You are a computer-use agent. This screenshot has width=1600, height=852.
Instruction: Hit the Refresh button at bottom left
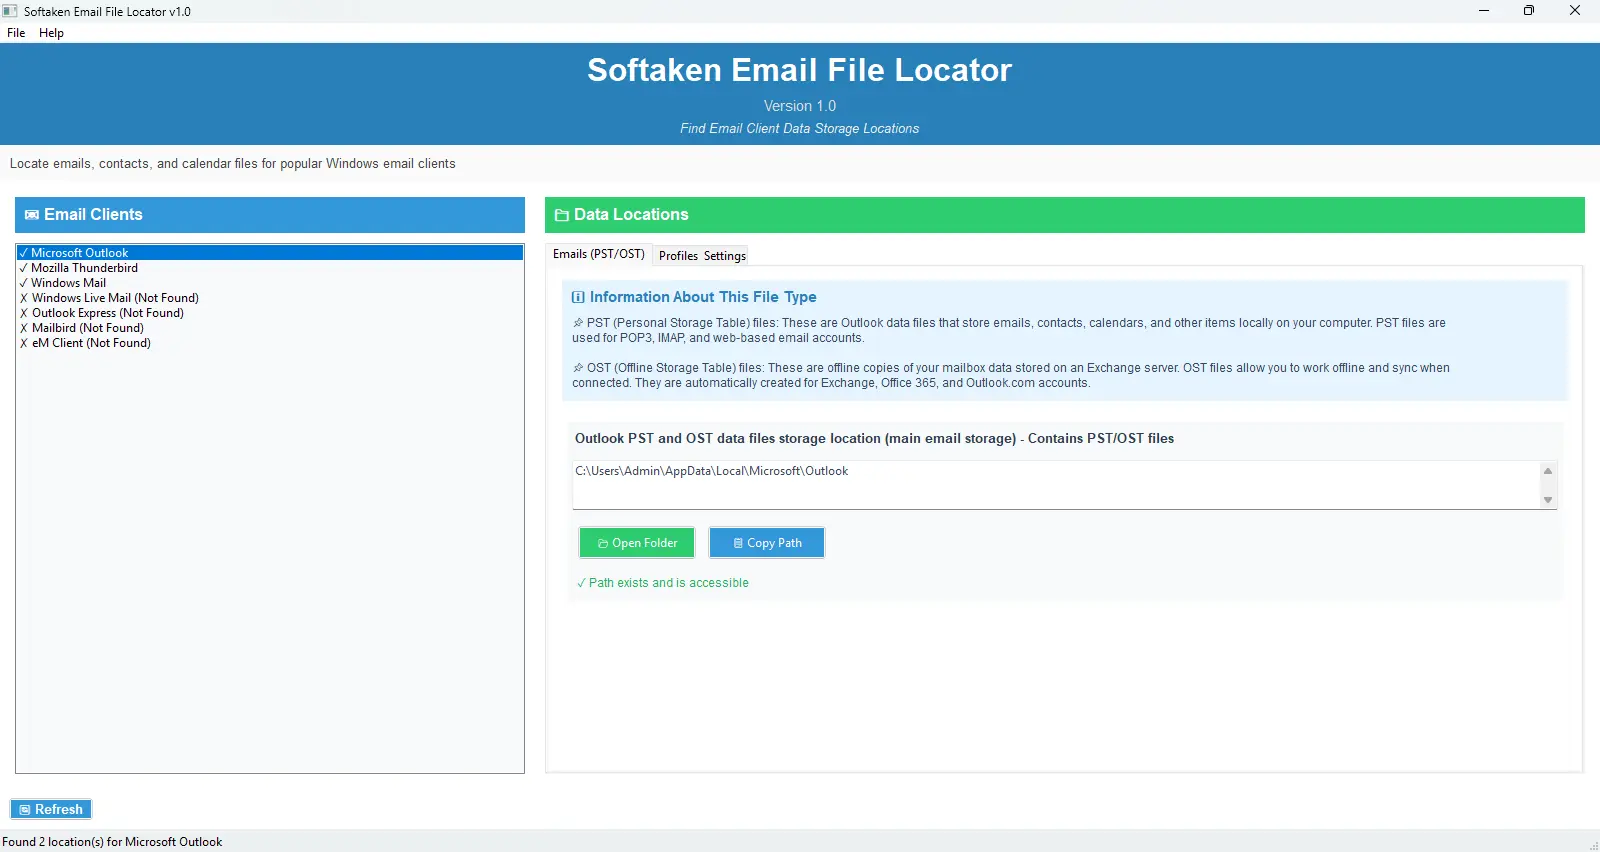(x=51, y=809)
